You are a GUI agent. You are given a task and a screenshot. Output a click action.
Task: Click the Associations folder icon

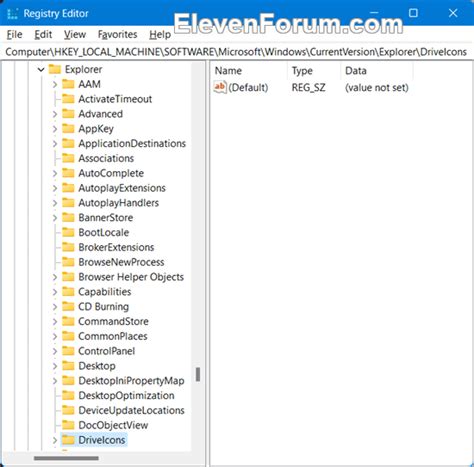68,158
